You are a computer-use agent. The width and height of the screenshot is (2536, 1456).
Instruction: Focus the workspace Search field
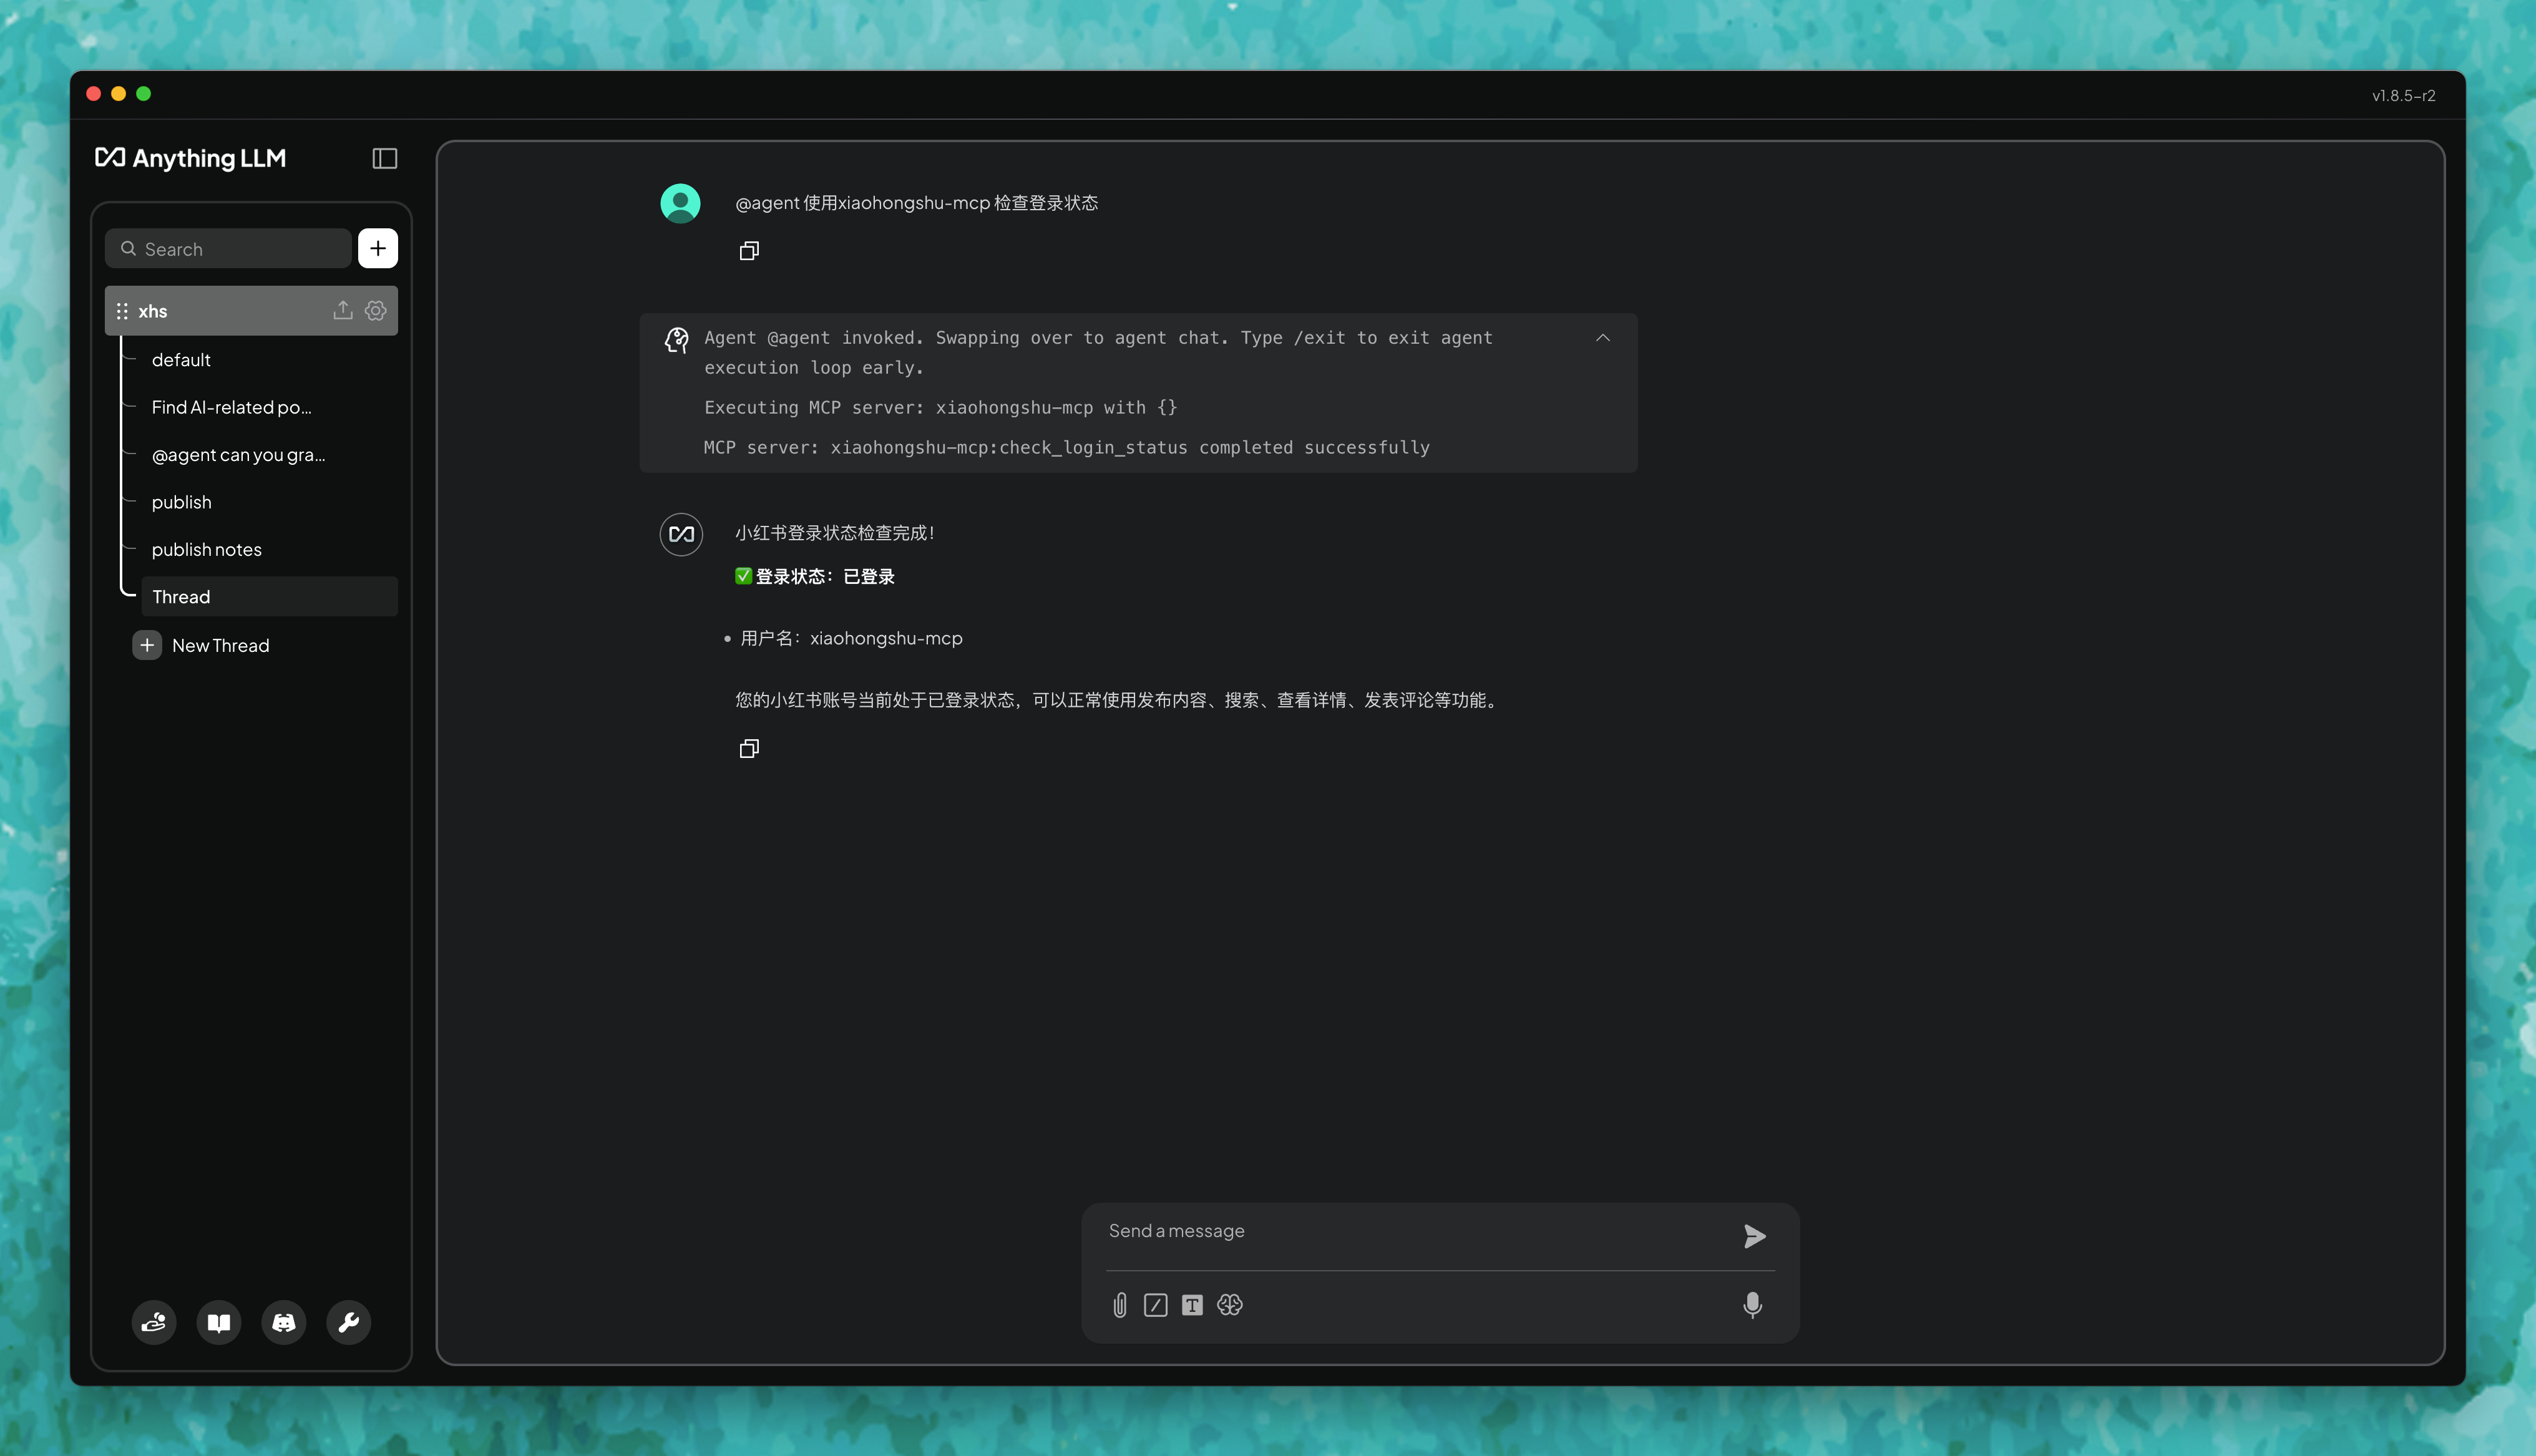pyautogui.click(x=228, y=249)
